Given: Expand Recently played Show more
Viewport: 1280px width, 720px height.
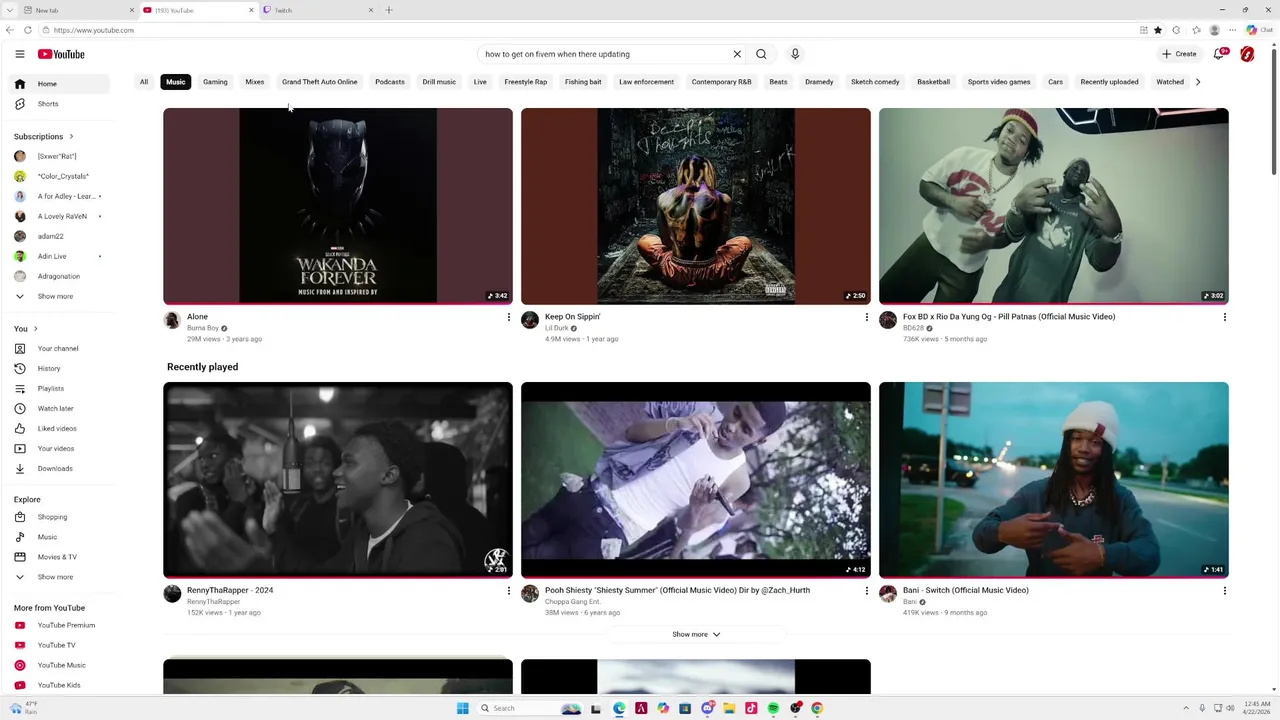Looking at the screenshot, I should tap(696, 634).
